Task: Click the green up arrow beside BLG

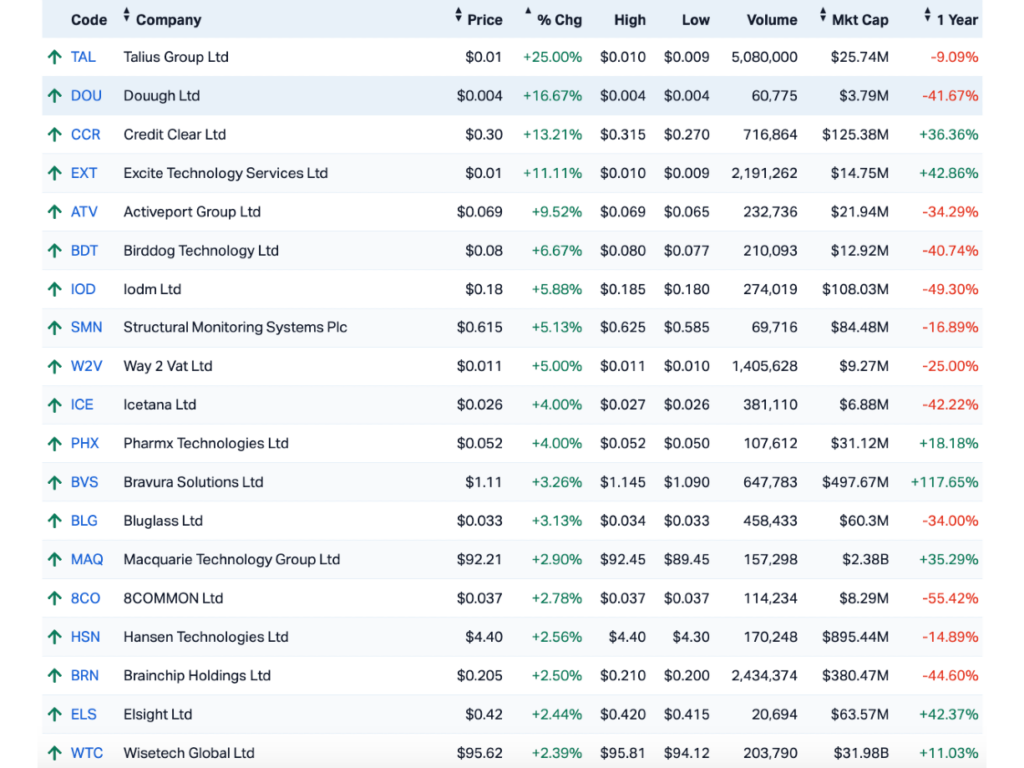Action: 55,521
